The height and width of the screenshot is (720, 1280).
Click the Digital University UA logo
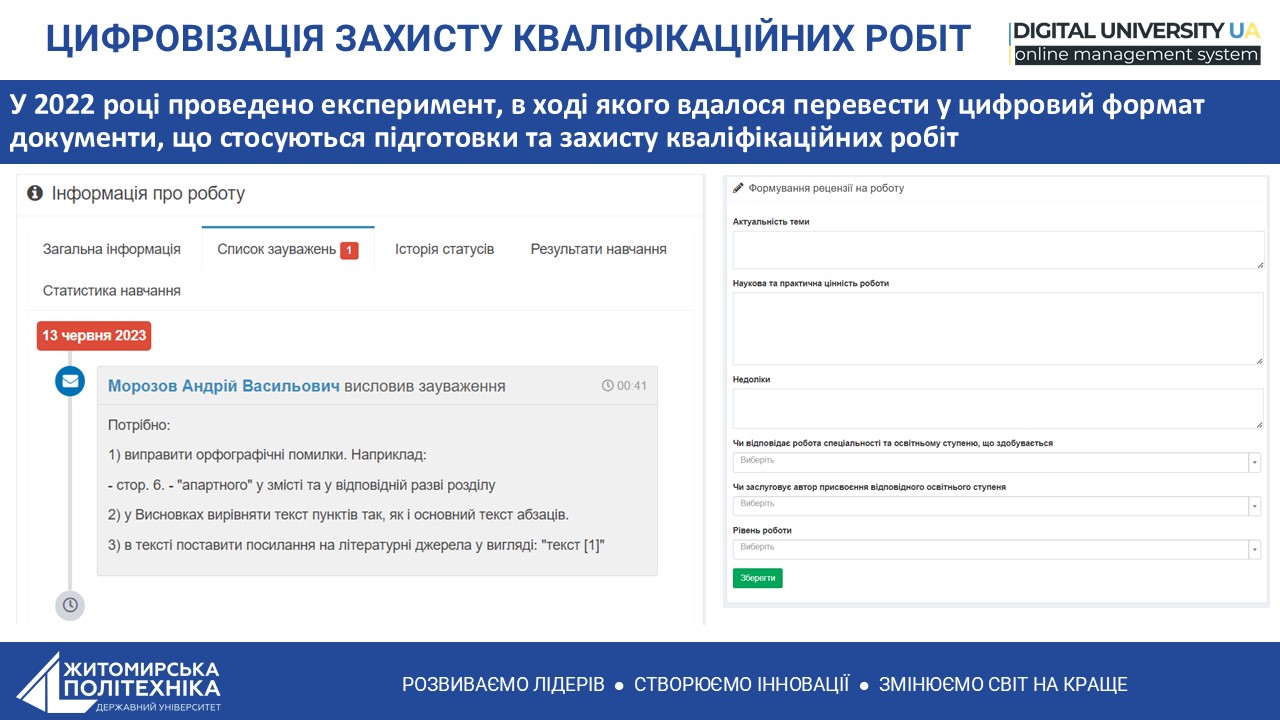point(1135,44)
